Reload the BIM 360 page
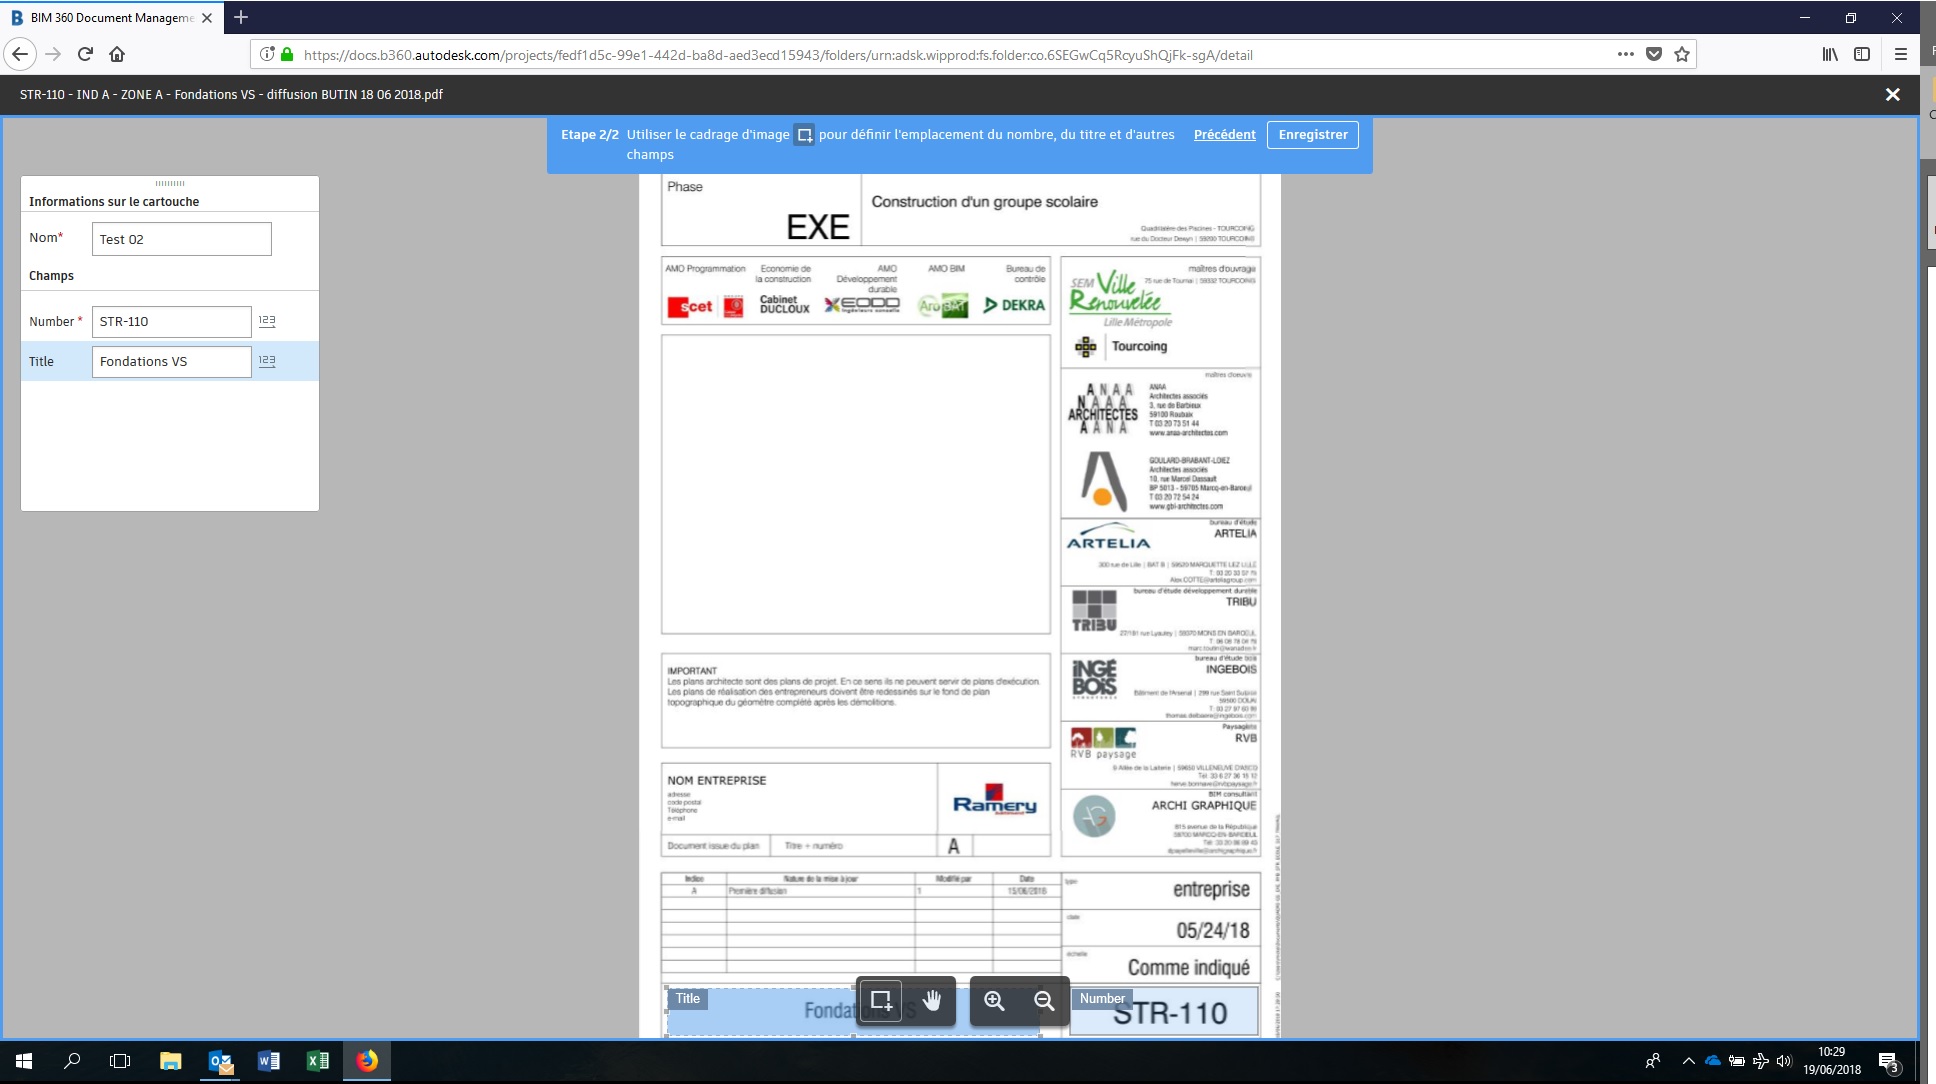 [x=84, y=55]
